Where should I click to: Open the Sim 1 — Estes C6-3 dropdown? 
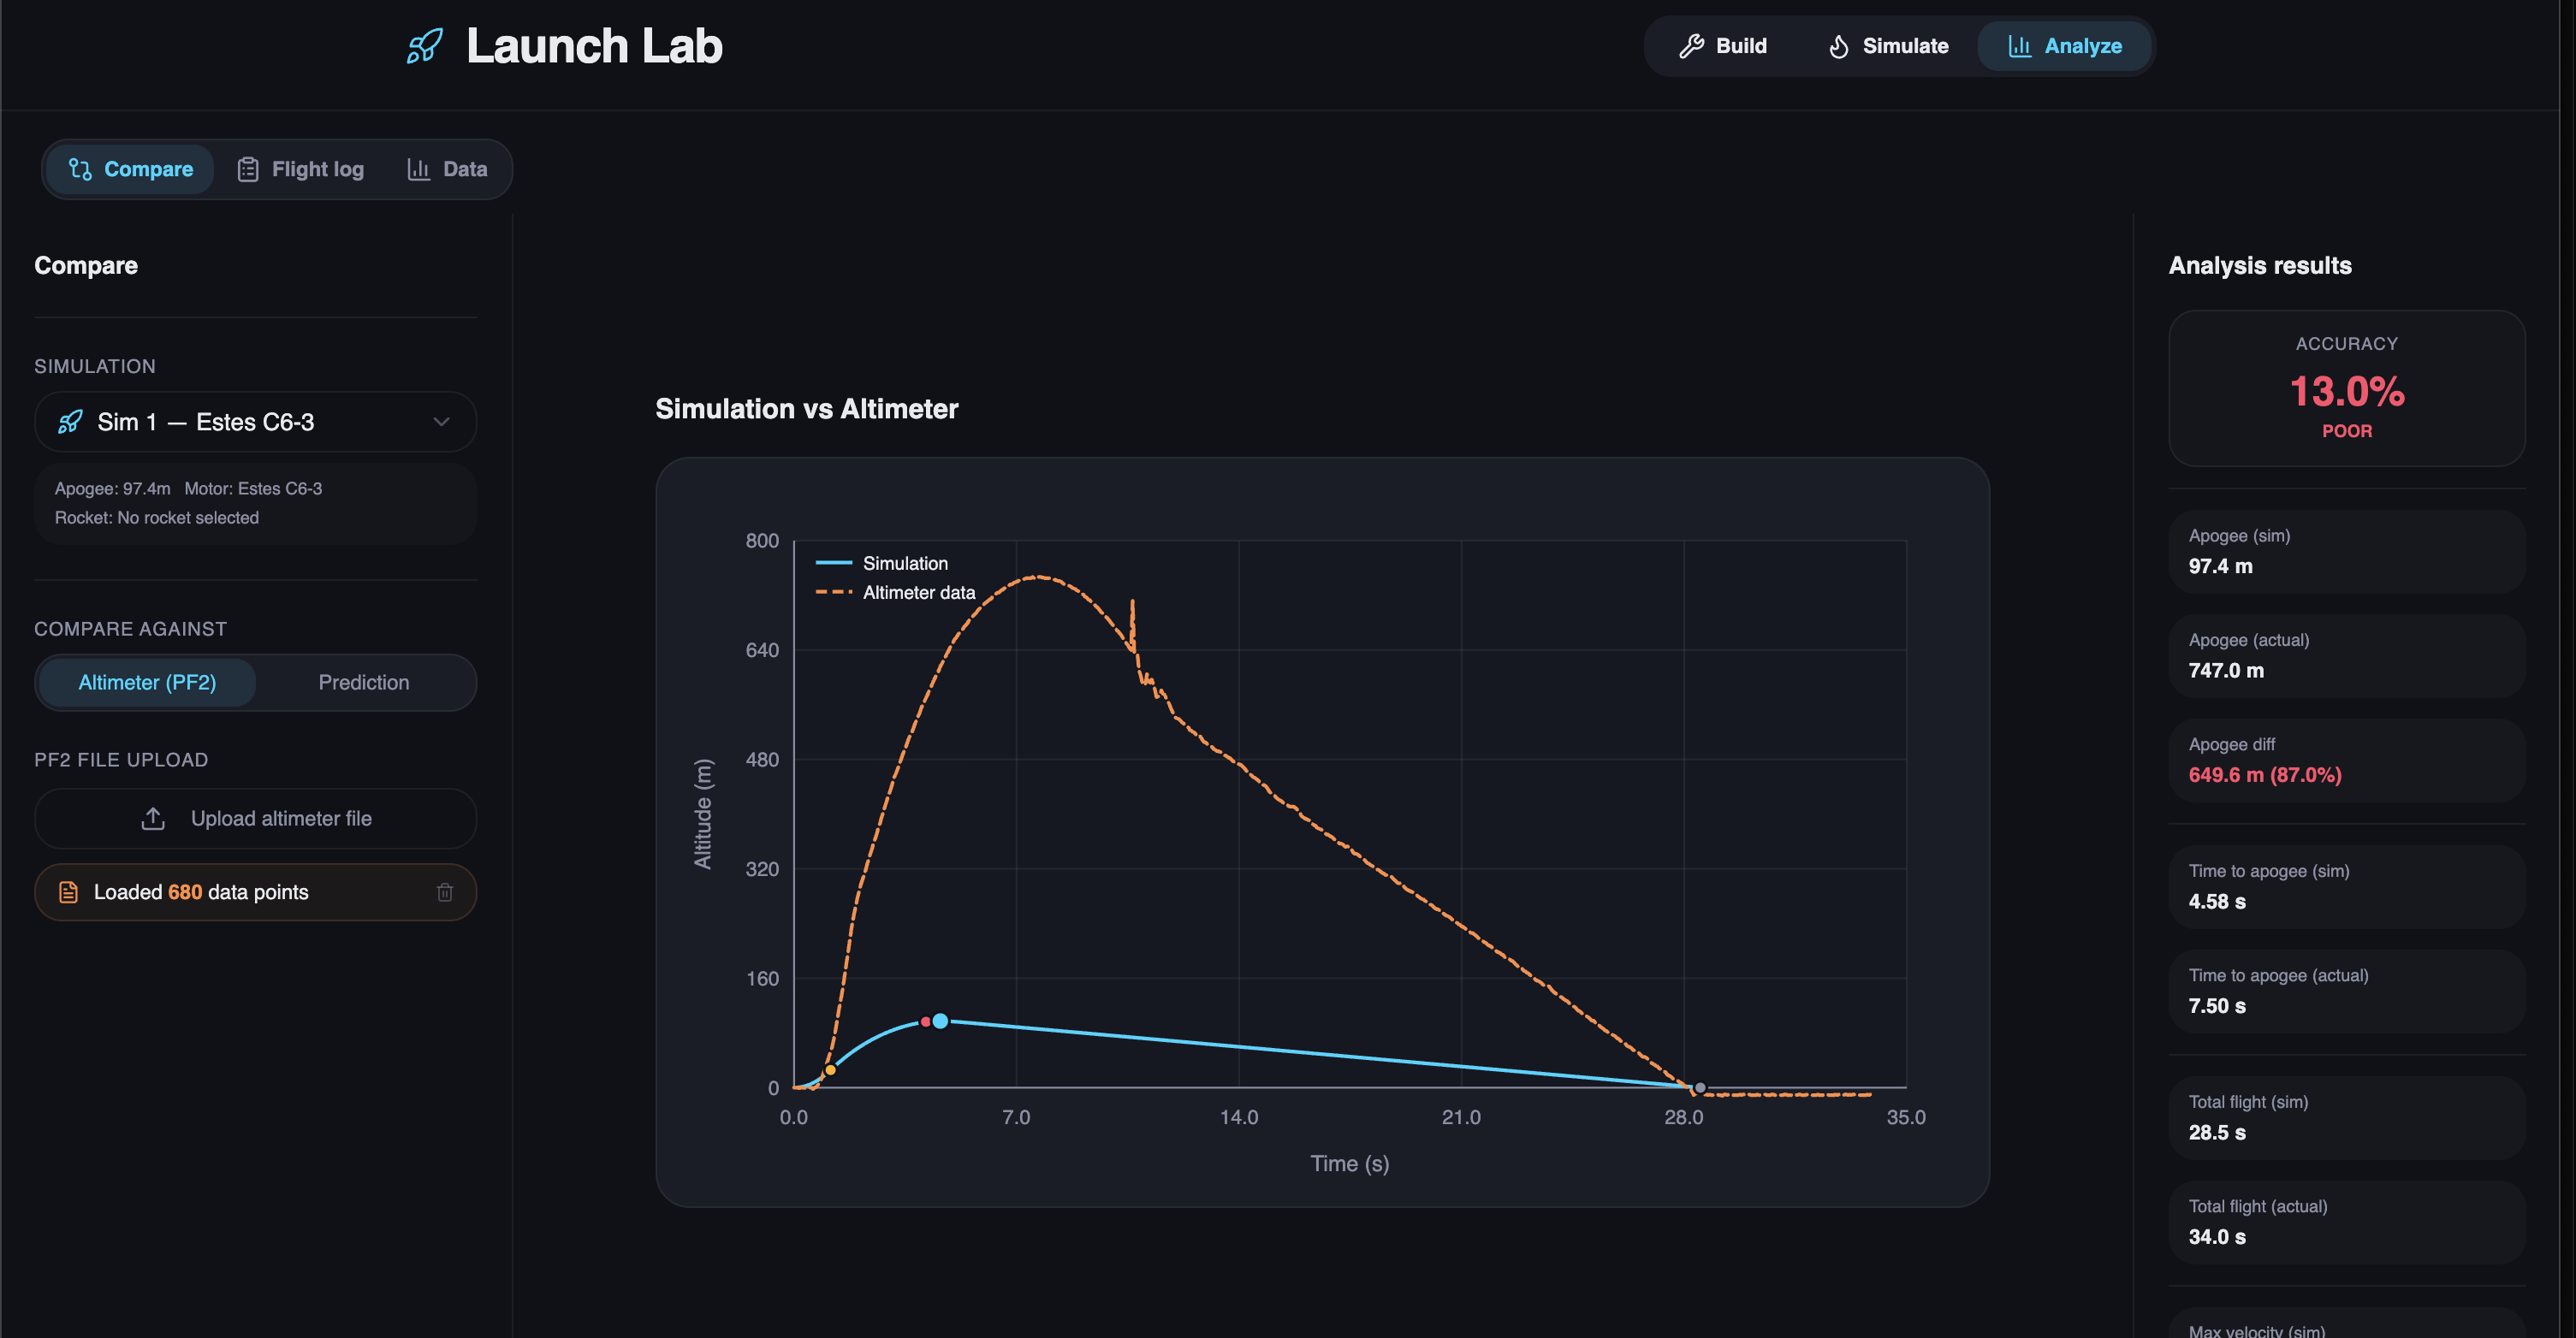(255, 422)
